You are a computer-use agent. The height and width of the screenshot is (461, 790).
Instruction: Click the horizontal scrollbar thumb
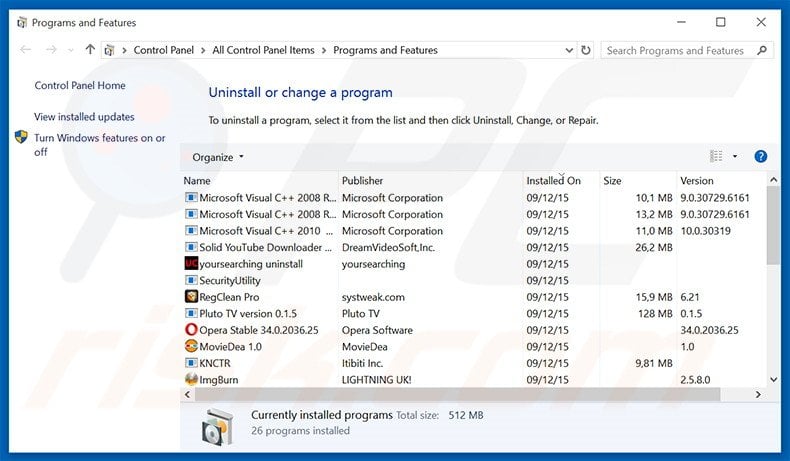(x=458, y=394)
